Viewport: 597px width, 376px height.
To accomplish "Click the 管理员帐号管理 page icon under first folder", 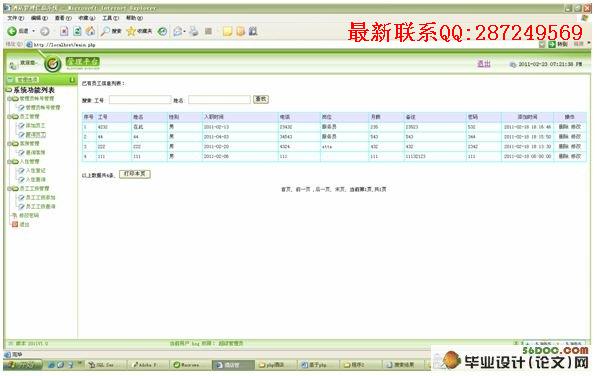I will click(x=22, y=108).
